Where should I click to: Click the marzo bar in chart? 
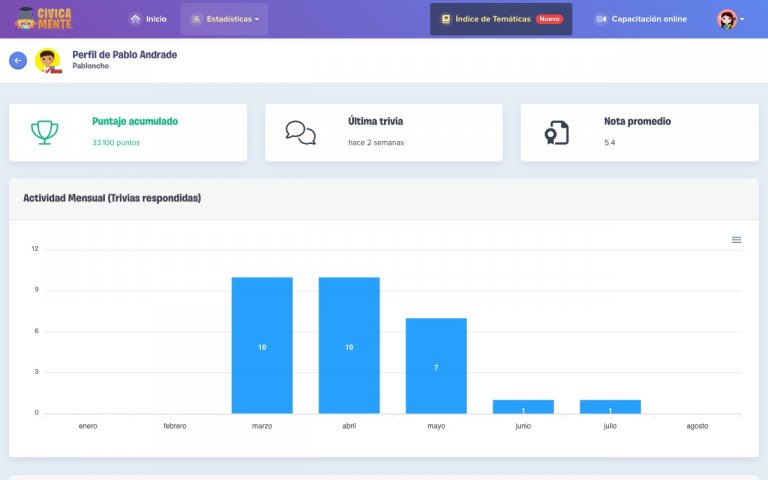pyautogui.click(x=262, y=345)
